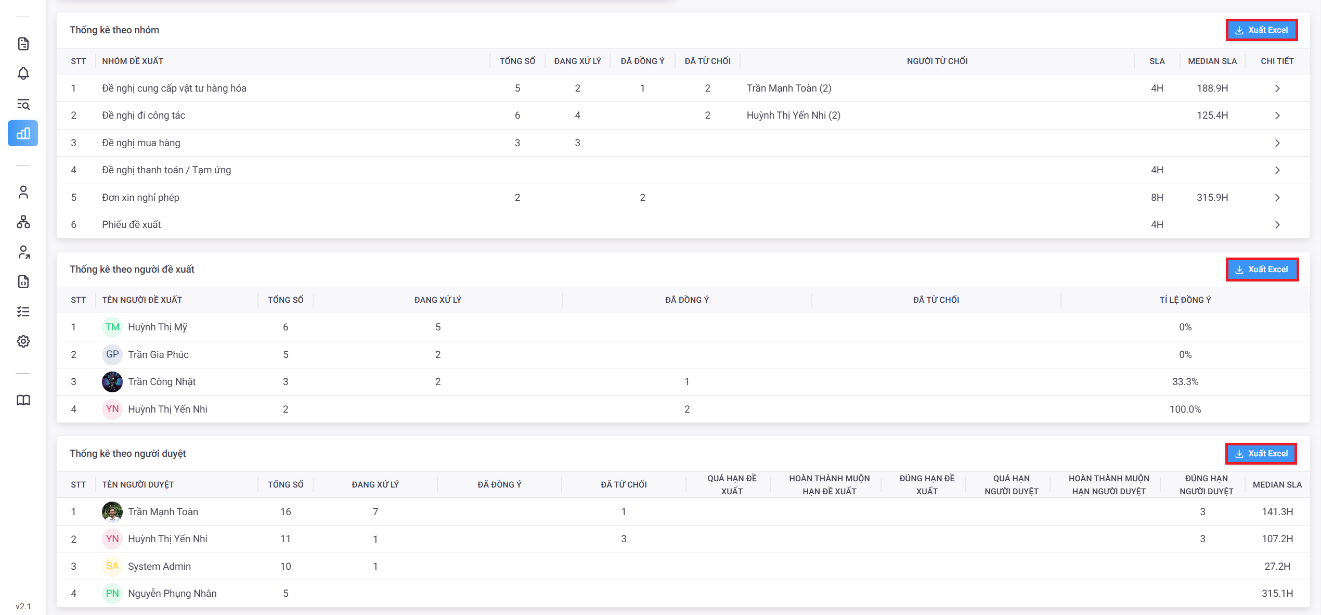Open the organization hierarchy icon

click(23, 222)
